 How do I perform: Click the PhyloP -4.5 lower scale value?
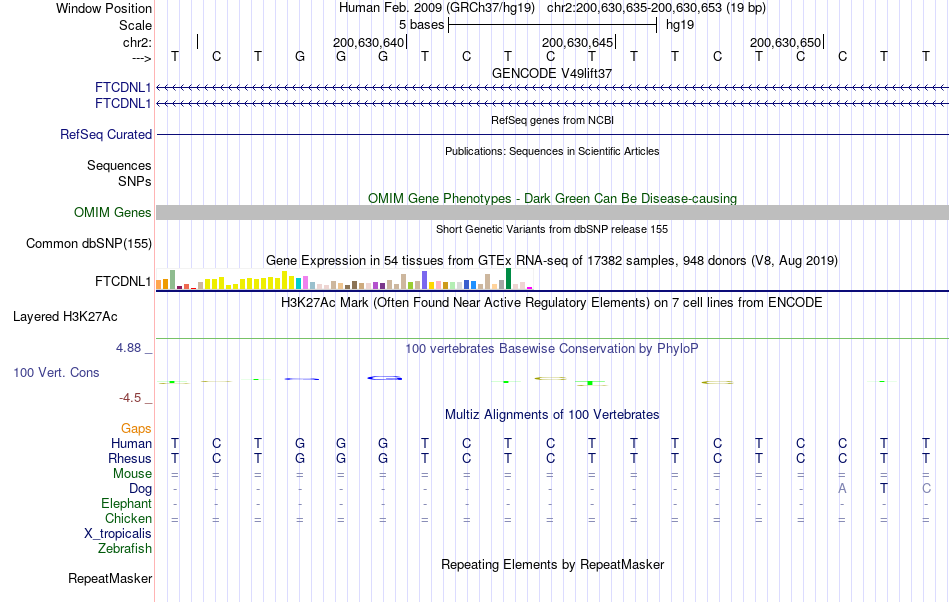point(130,398)
